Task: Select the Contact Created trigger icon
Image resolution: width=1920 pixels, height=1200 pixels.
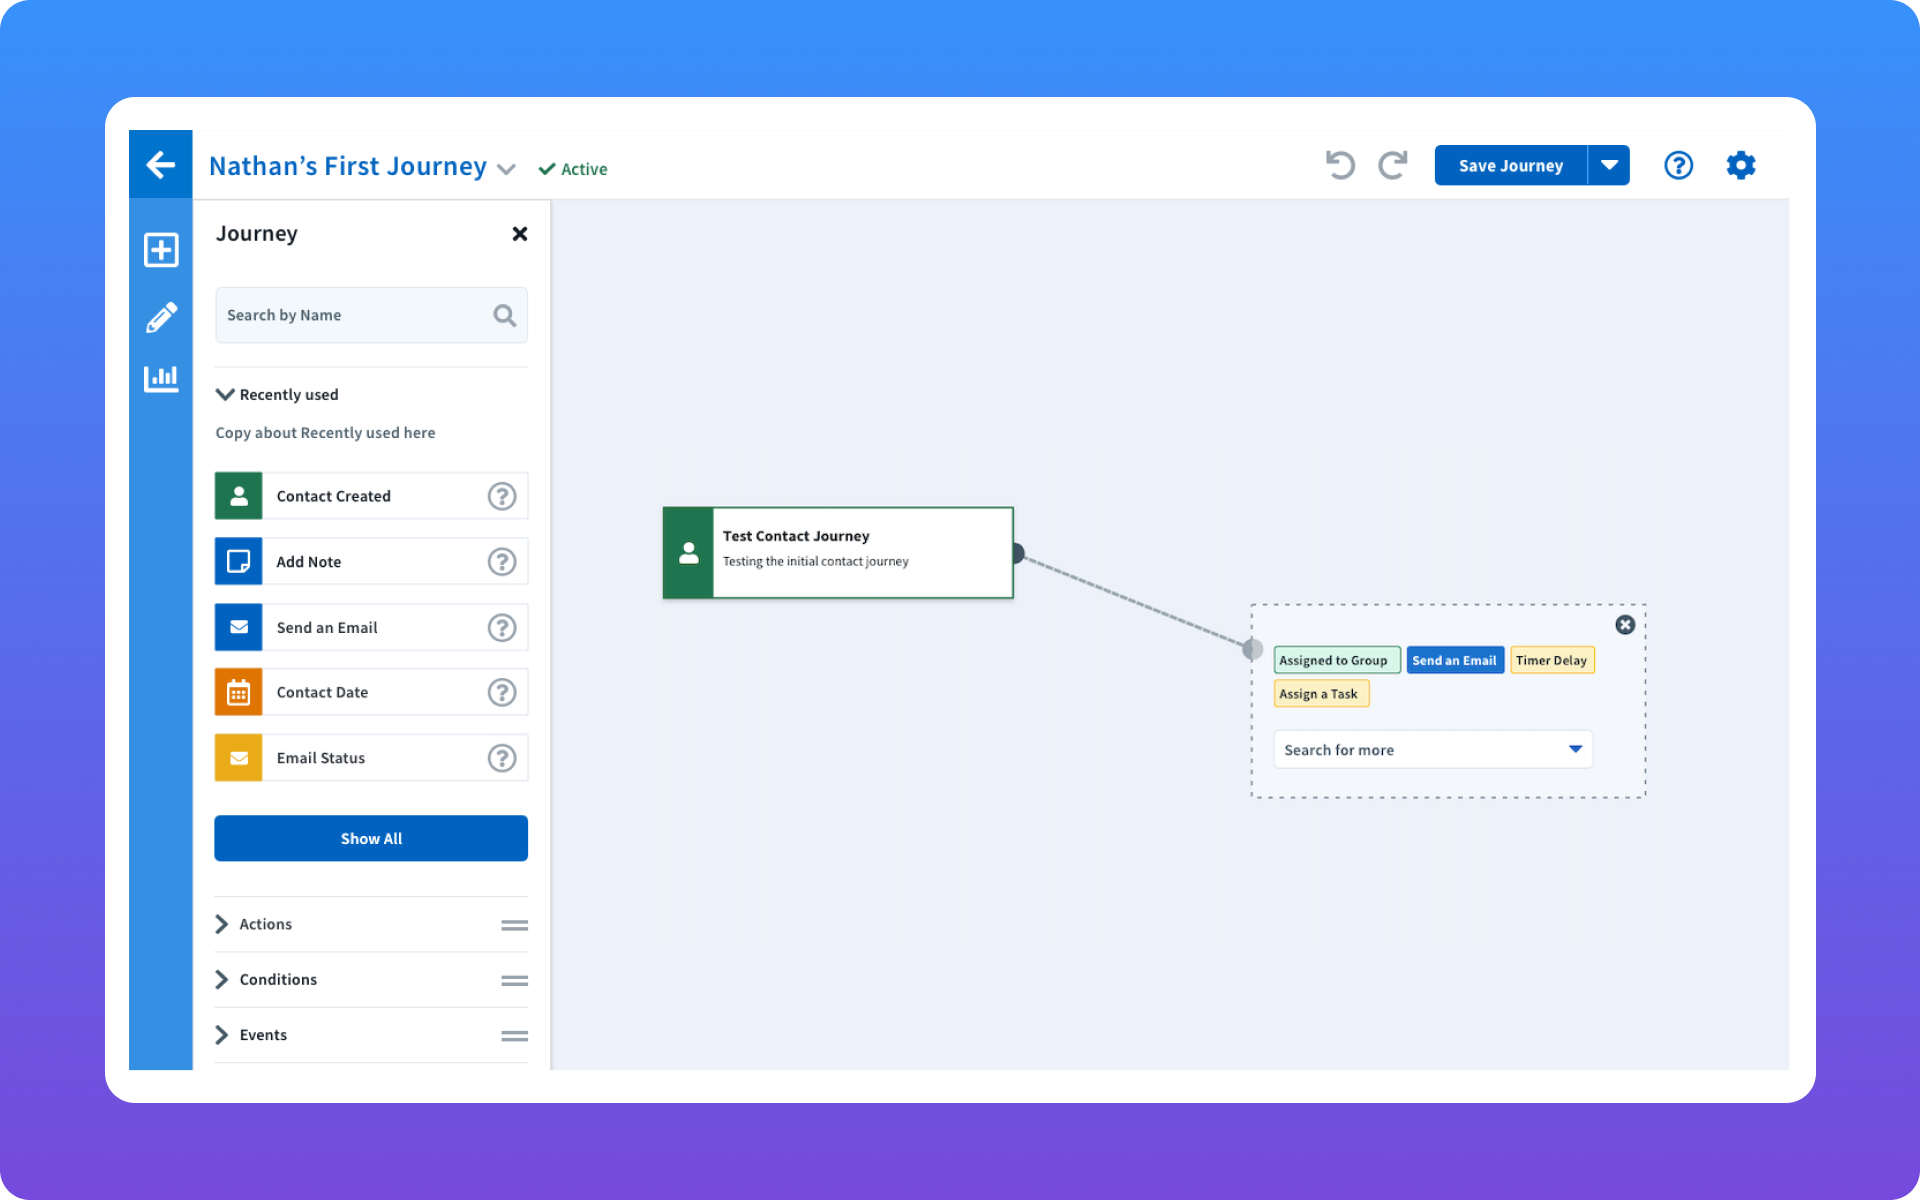Action: [x=238, y=495]
